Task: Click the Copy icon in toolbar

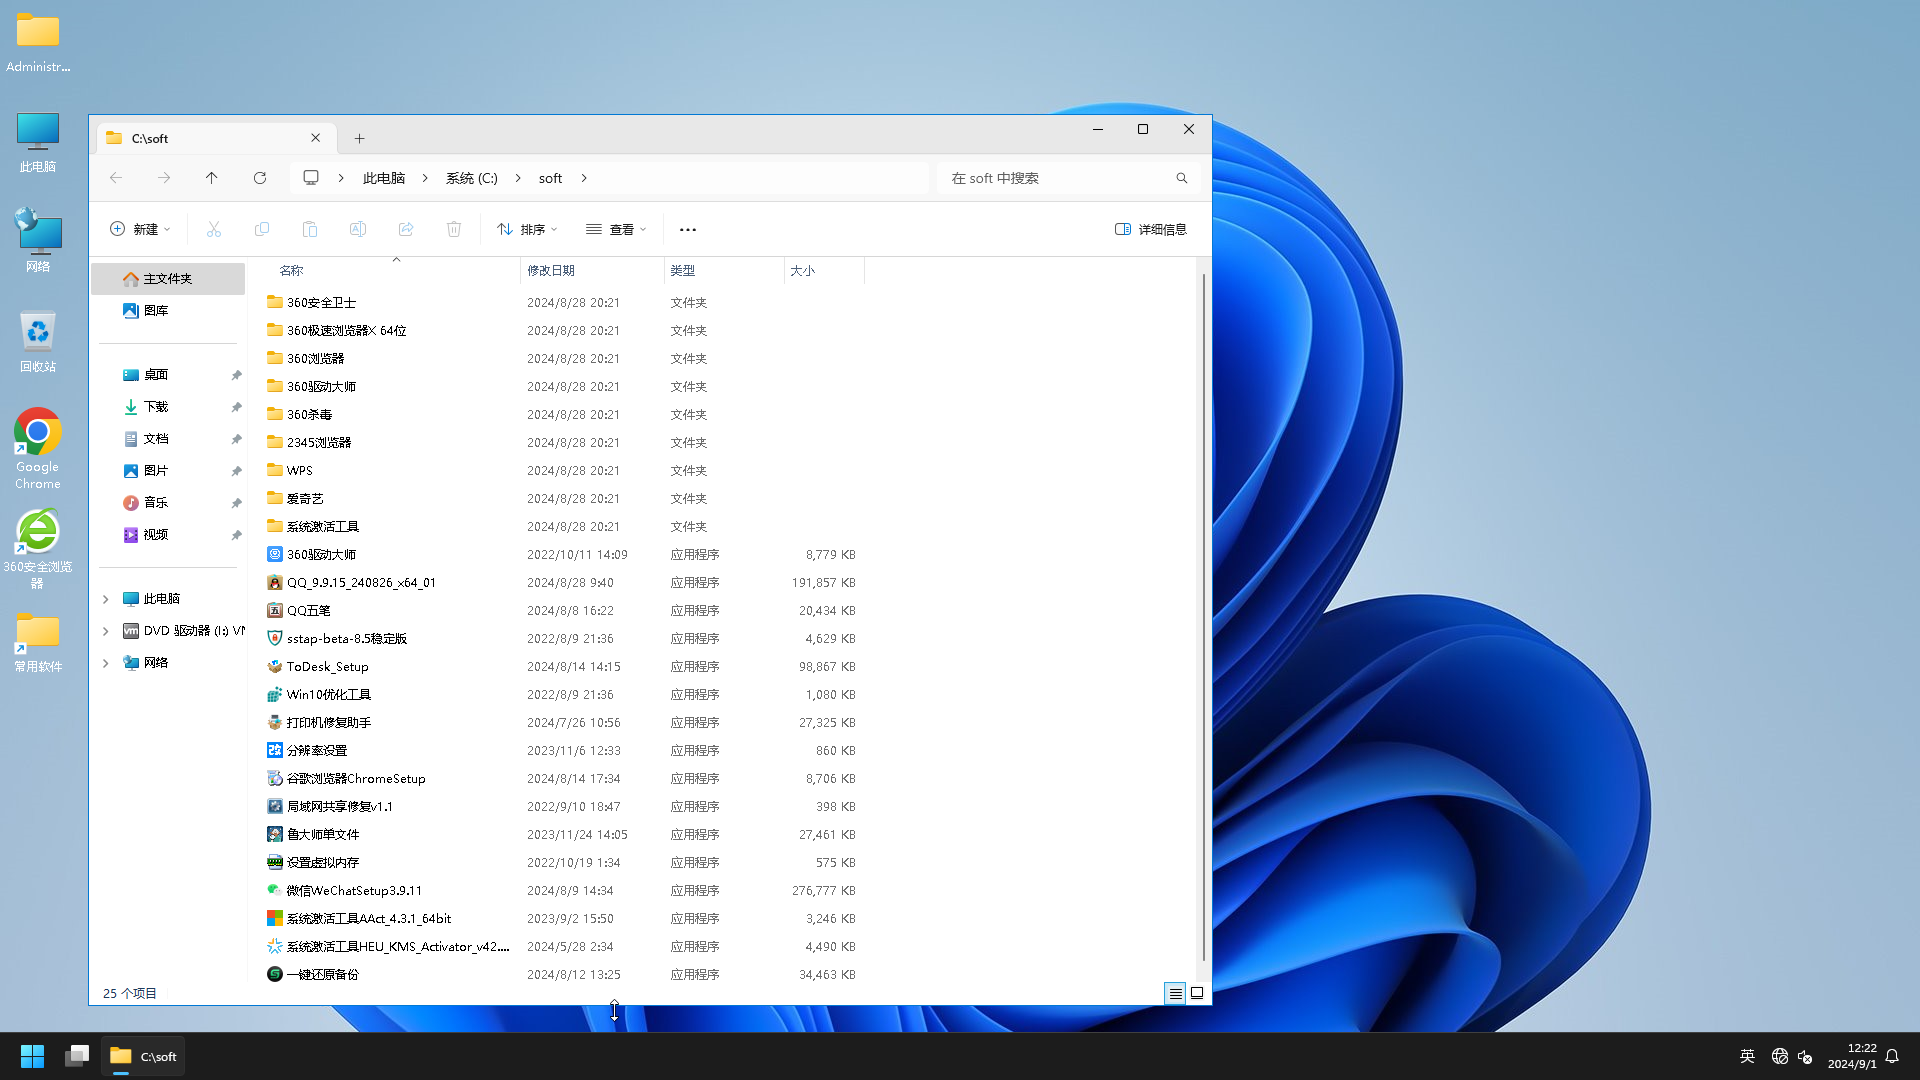Action: coord(262,229)
